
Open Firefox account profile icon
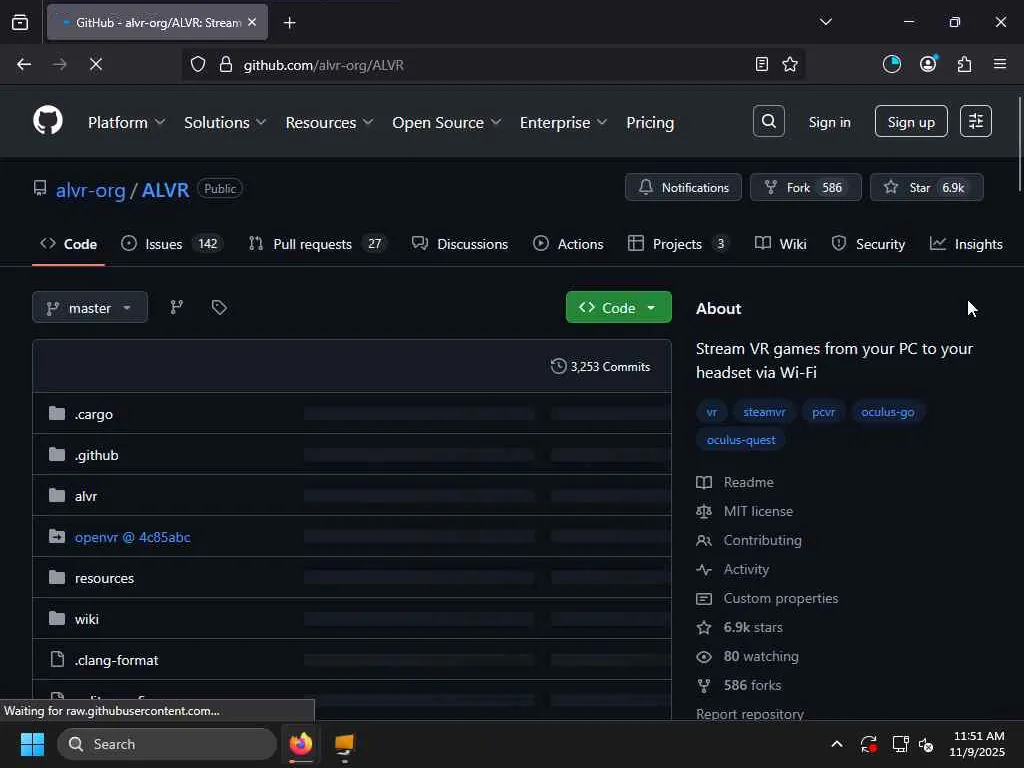coord(928,64)
